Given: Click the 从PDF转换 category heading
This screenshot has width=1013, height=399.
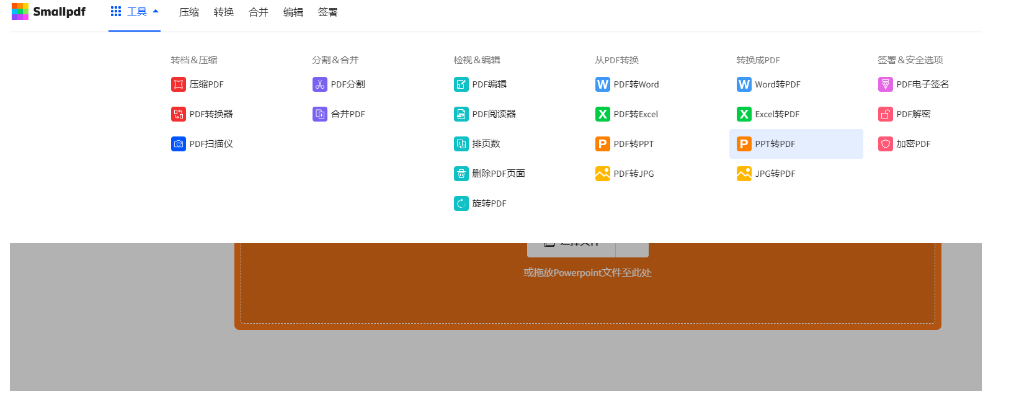Looking at the screenshot, I should (x=617, y=60).
